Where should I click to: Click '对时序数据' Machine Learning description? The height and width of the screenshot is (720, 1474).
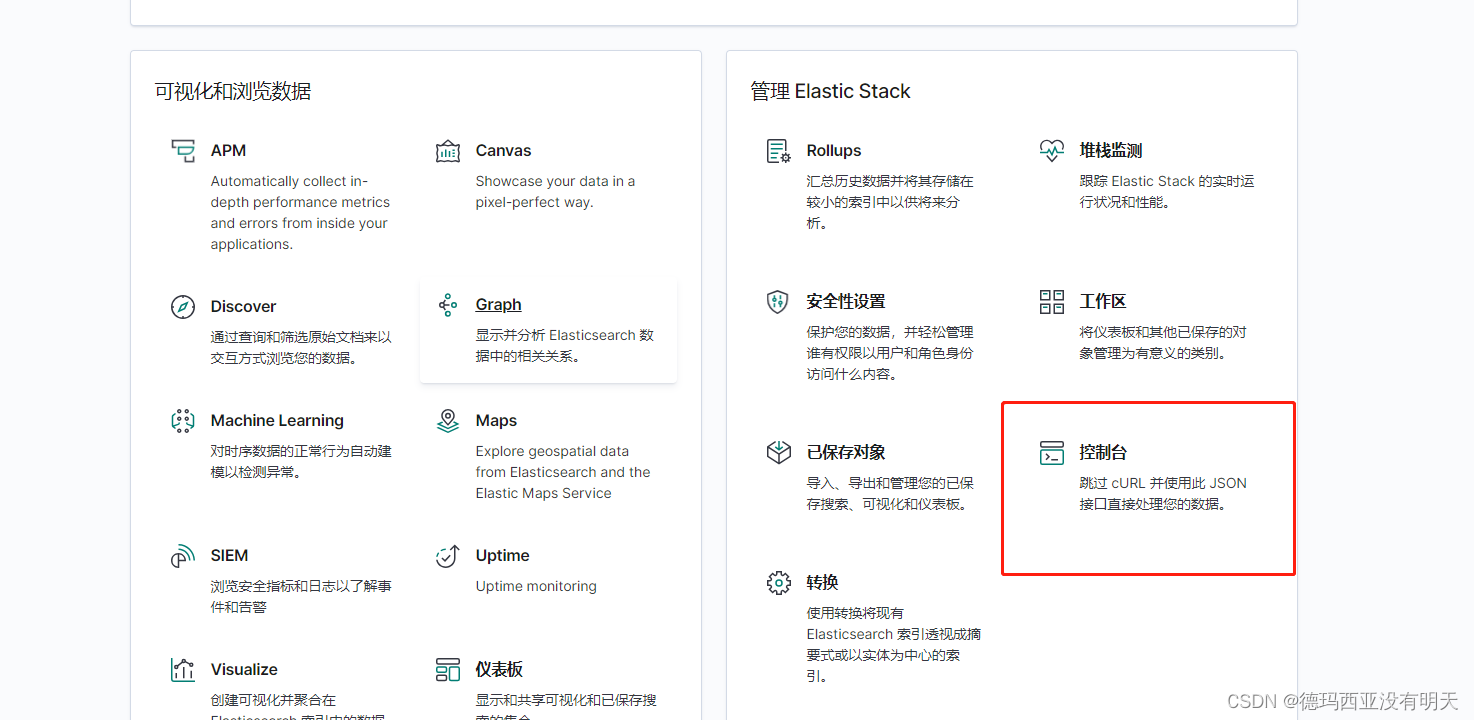(x=301, y=462)
